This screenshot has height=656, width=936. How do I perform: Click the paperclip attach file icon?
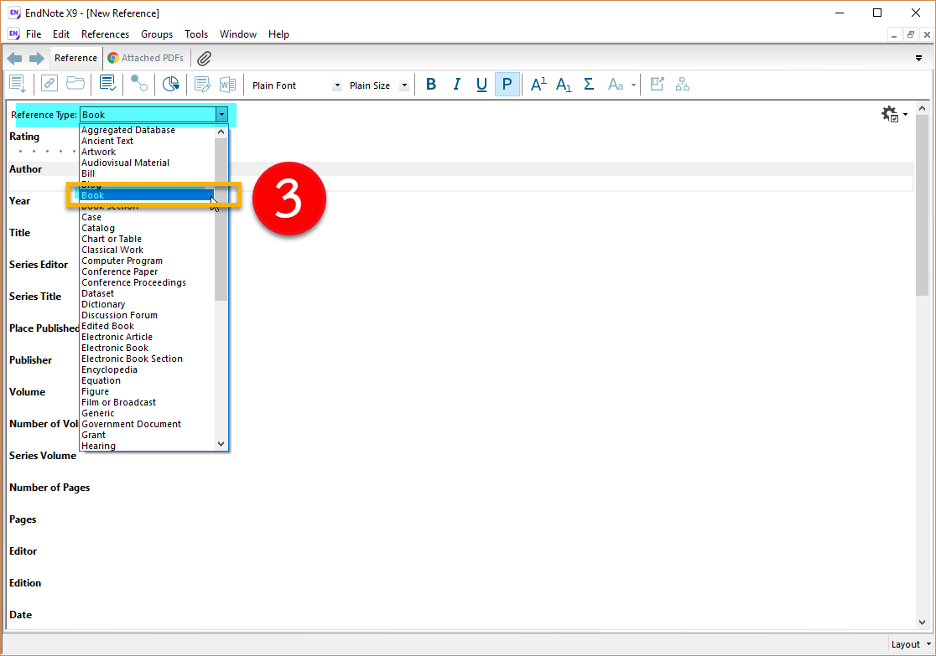204,58
